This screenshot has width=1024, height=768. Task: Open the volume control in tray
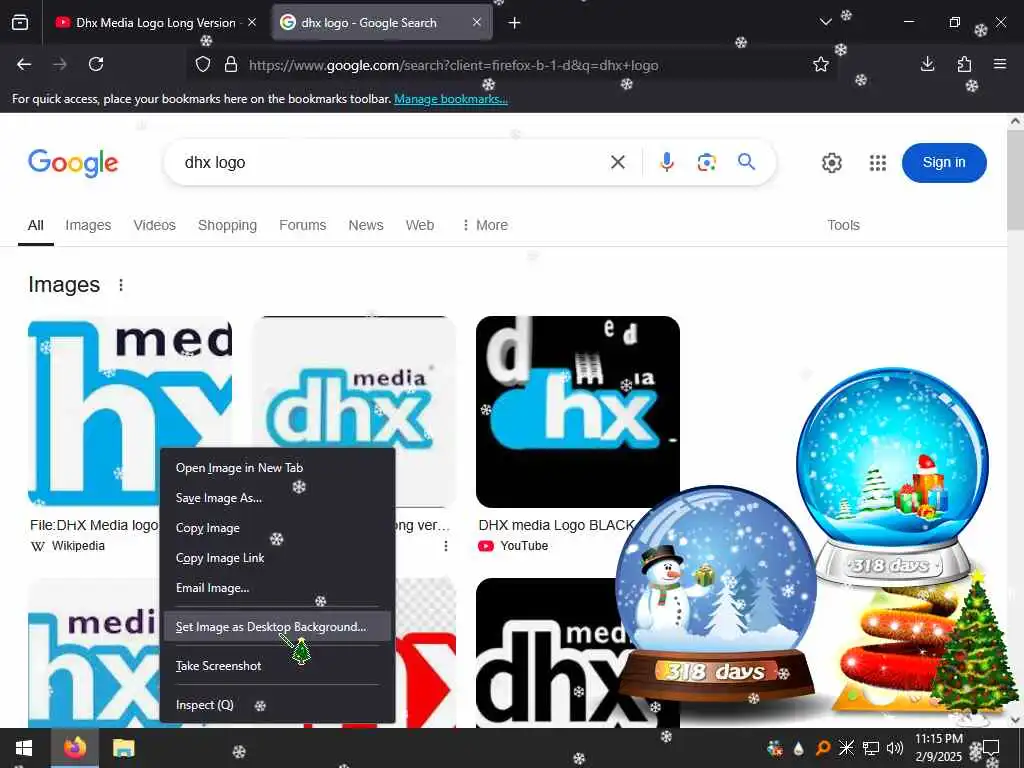point(894,748)
